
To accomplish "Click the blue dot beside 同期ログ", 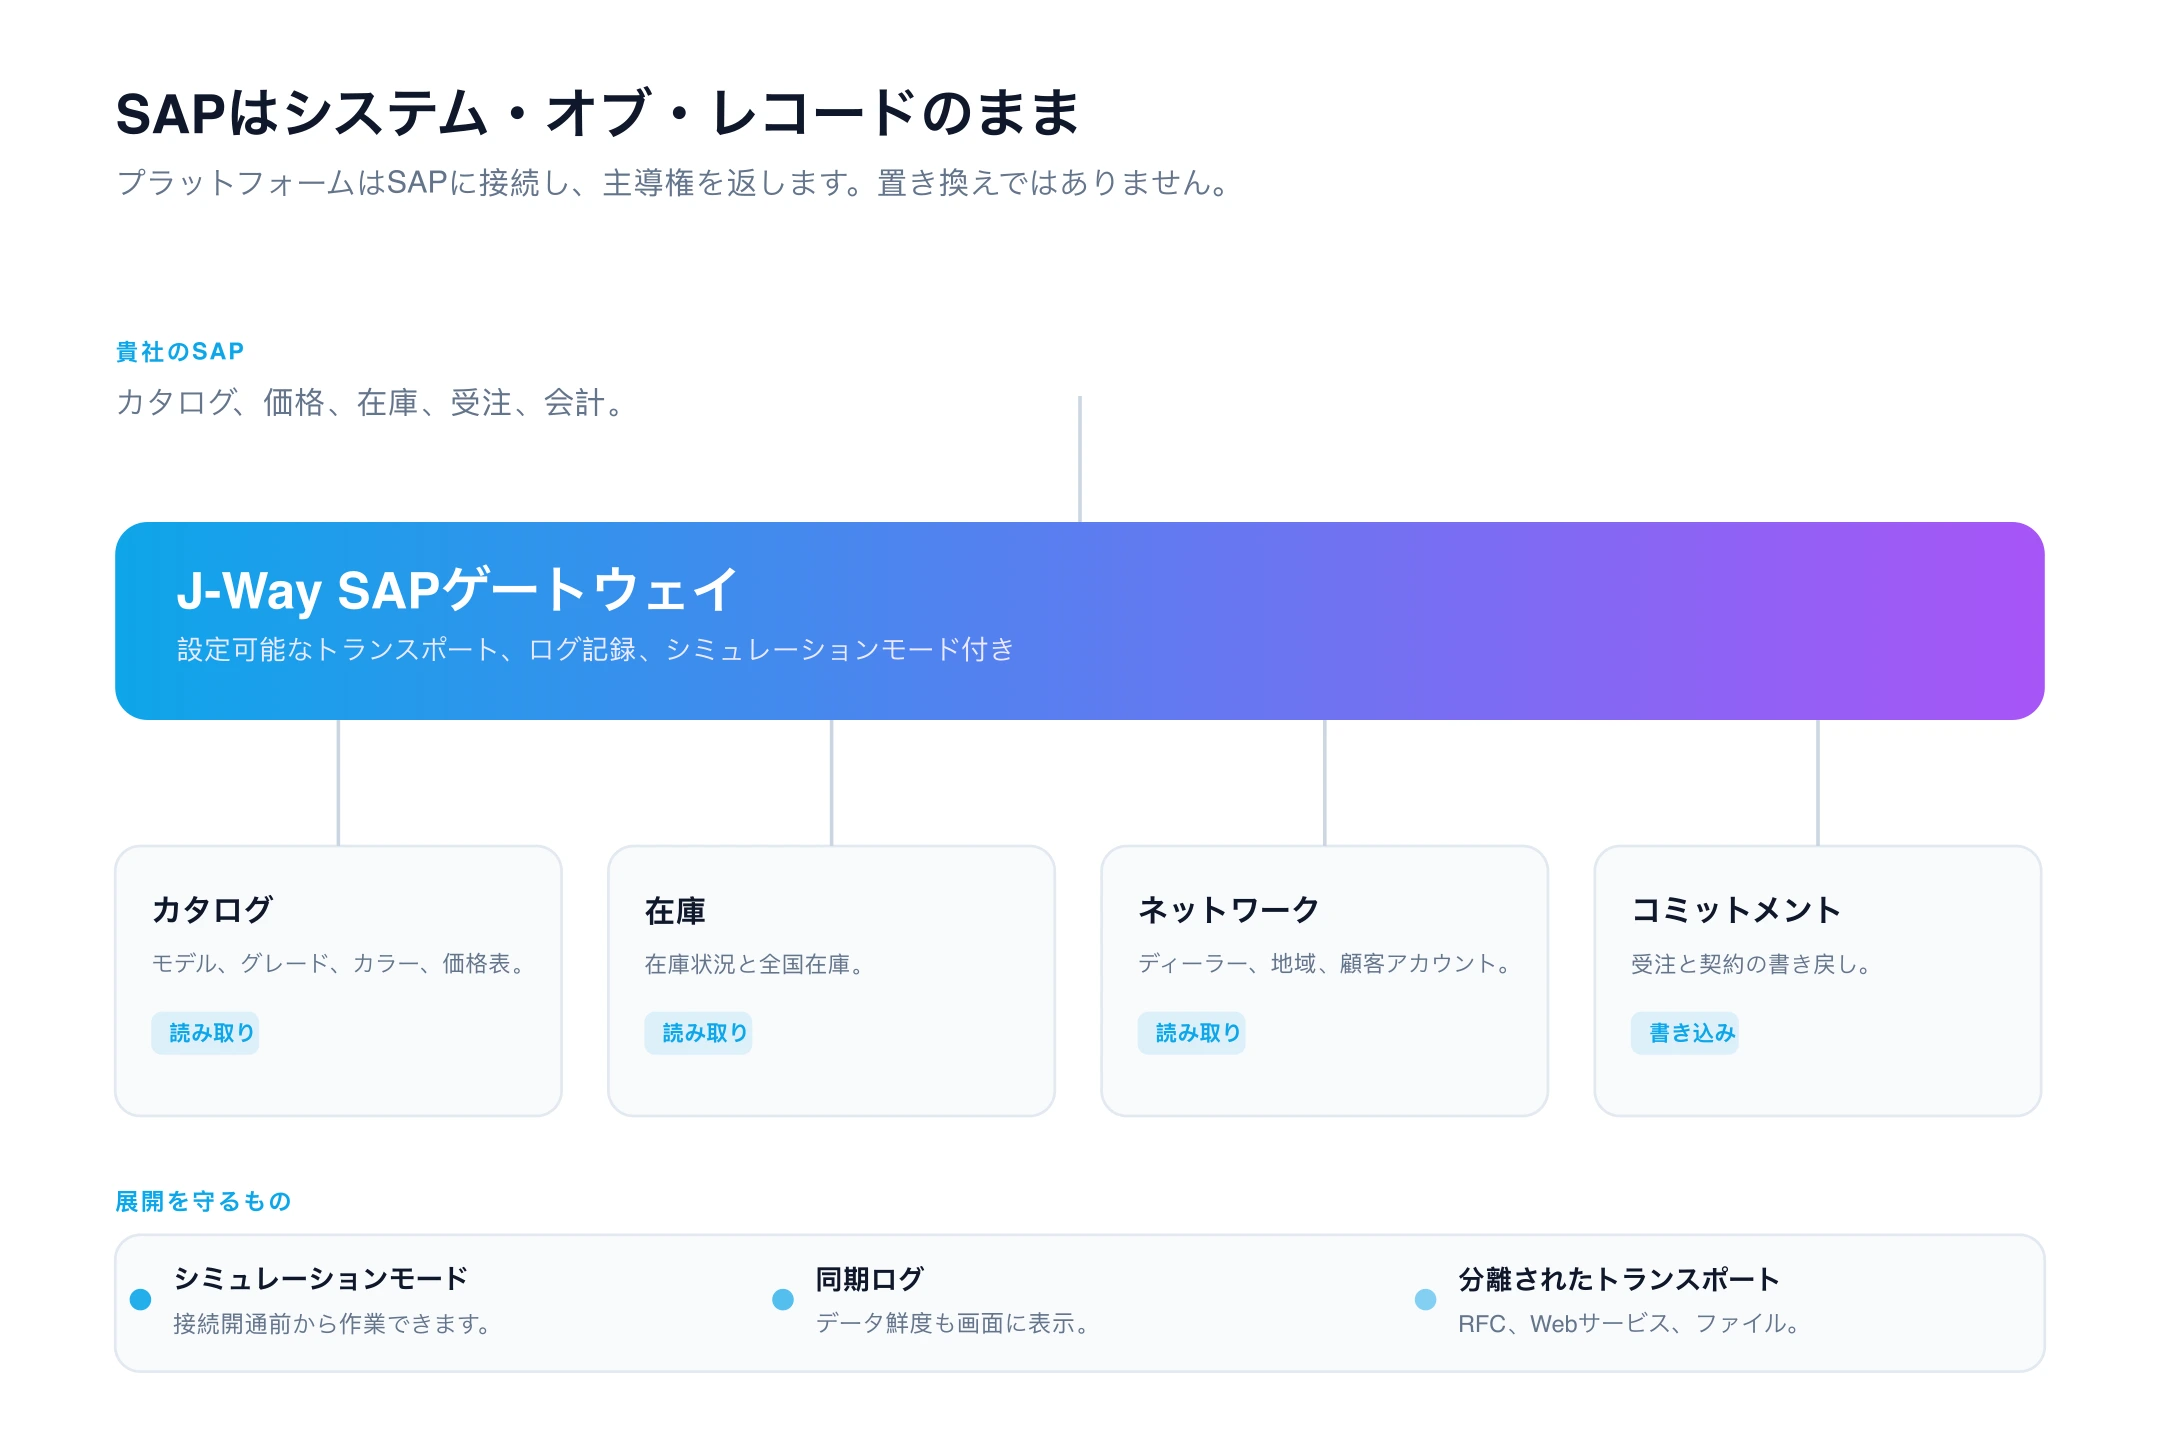I will coord(783,1299).
